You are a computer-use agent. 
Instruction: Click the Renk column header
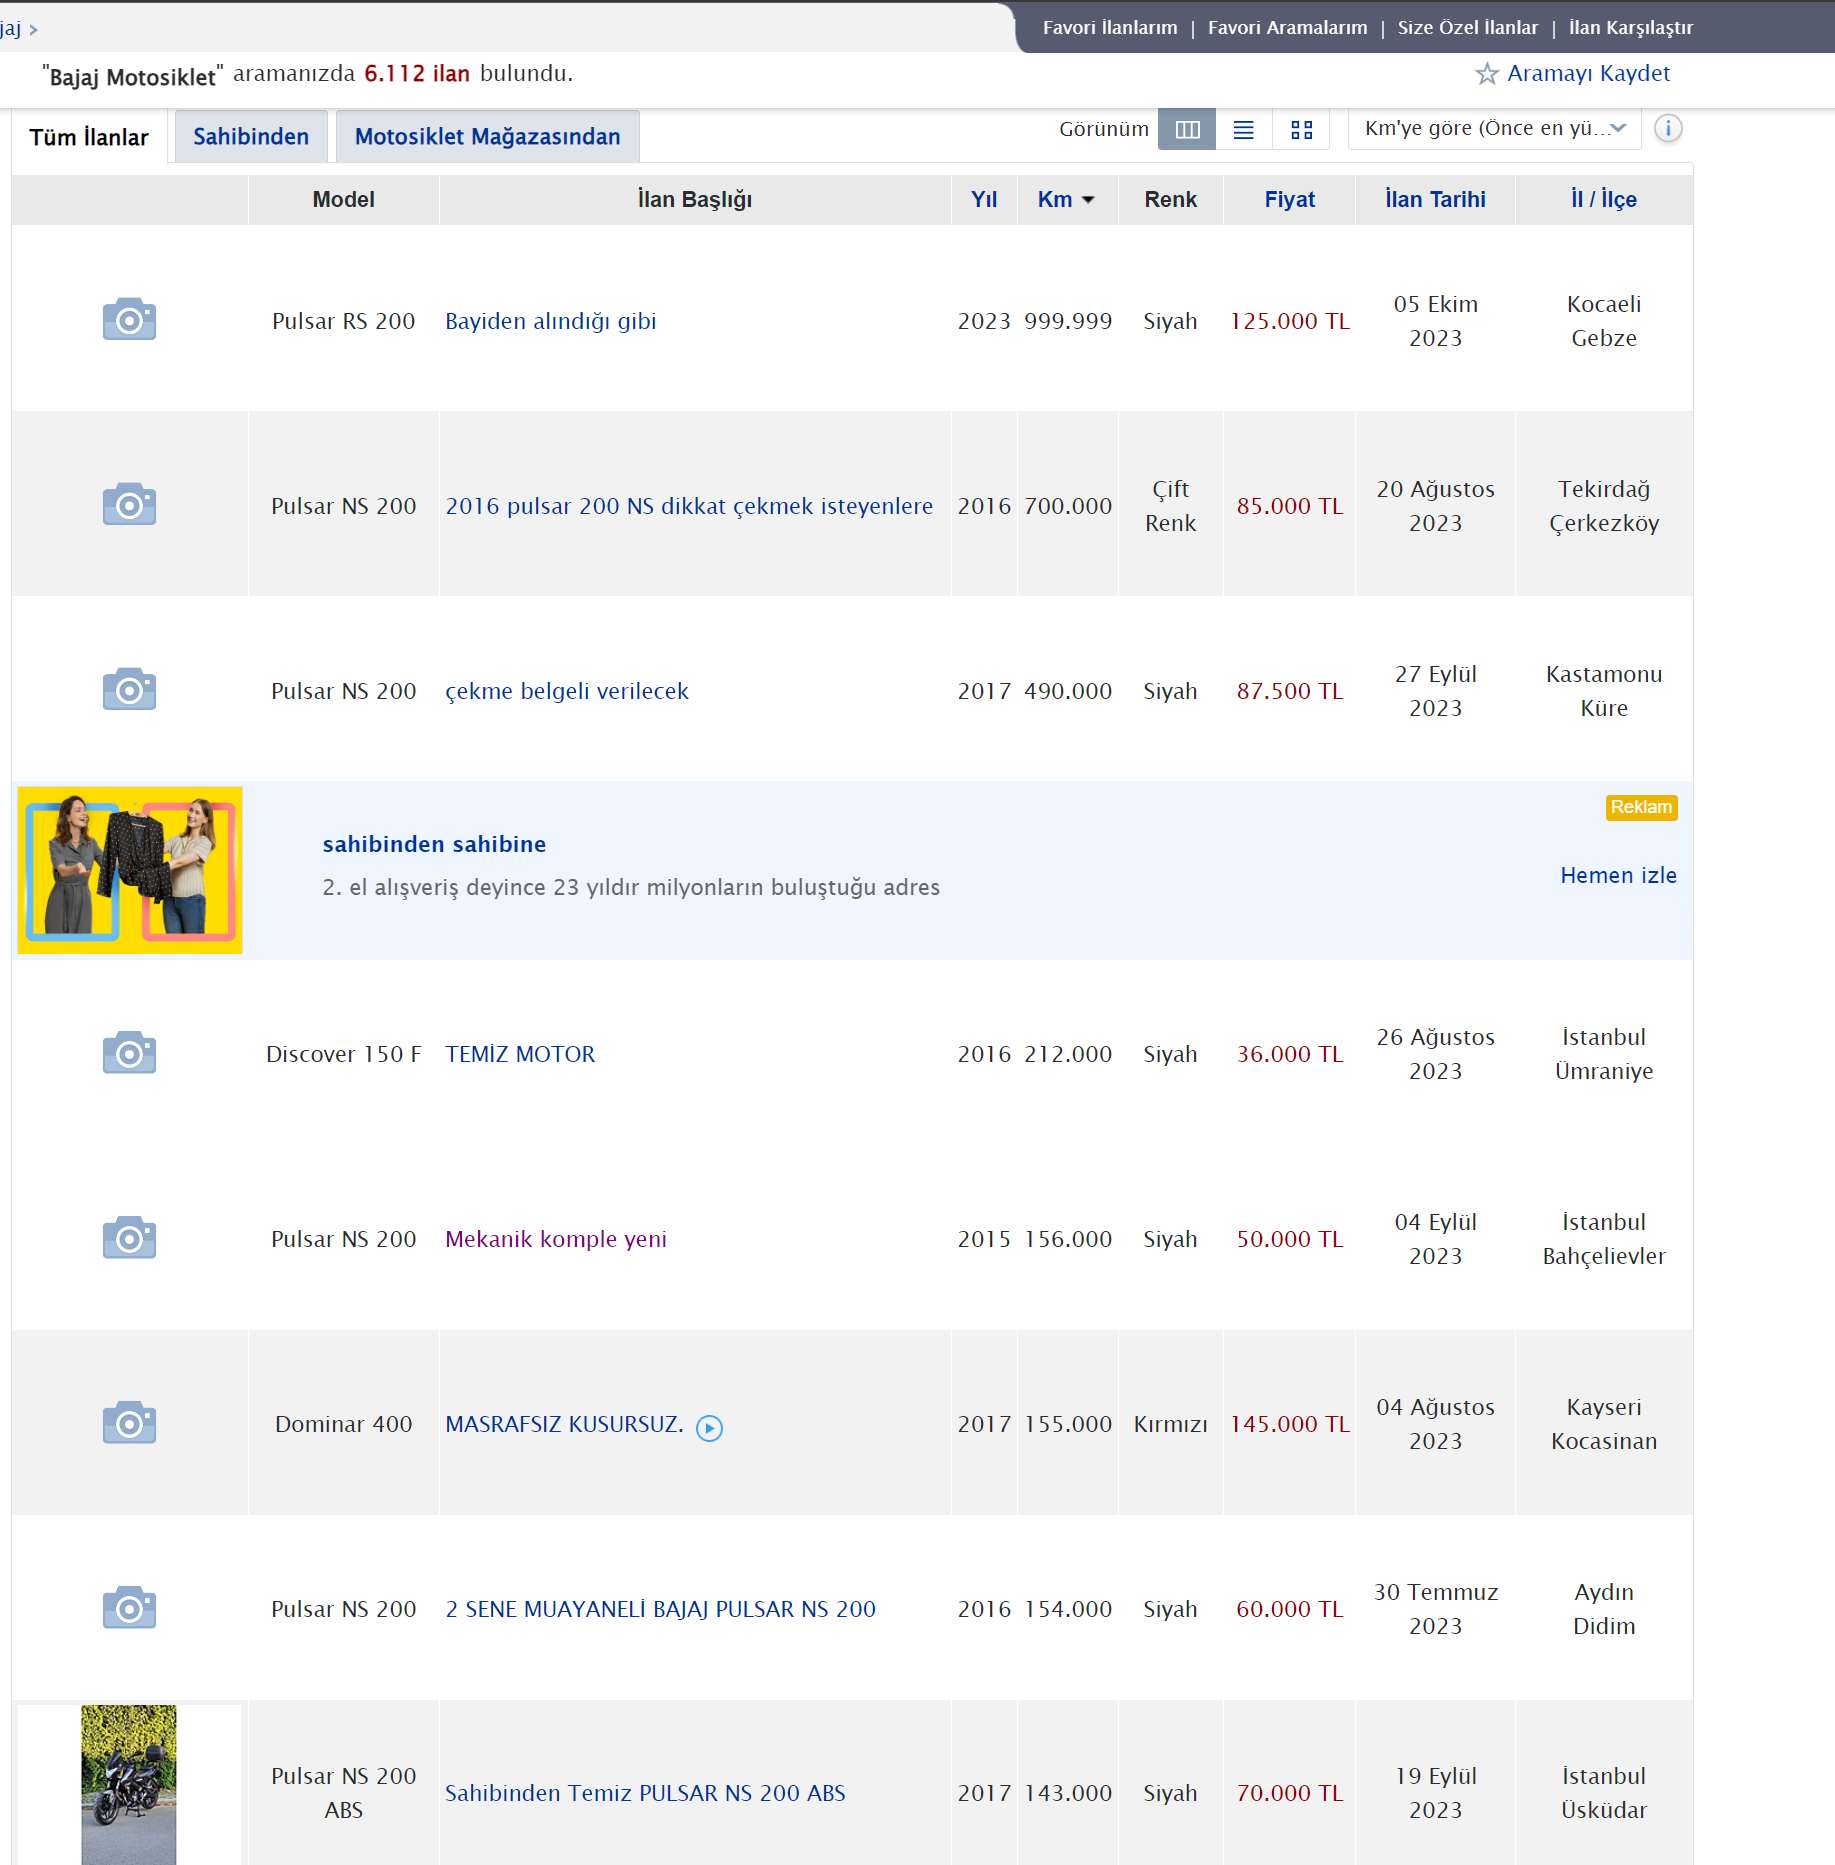[x=1170, y=199]
